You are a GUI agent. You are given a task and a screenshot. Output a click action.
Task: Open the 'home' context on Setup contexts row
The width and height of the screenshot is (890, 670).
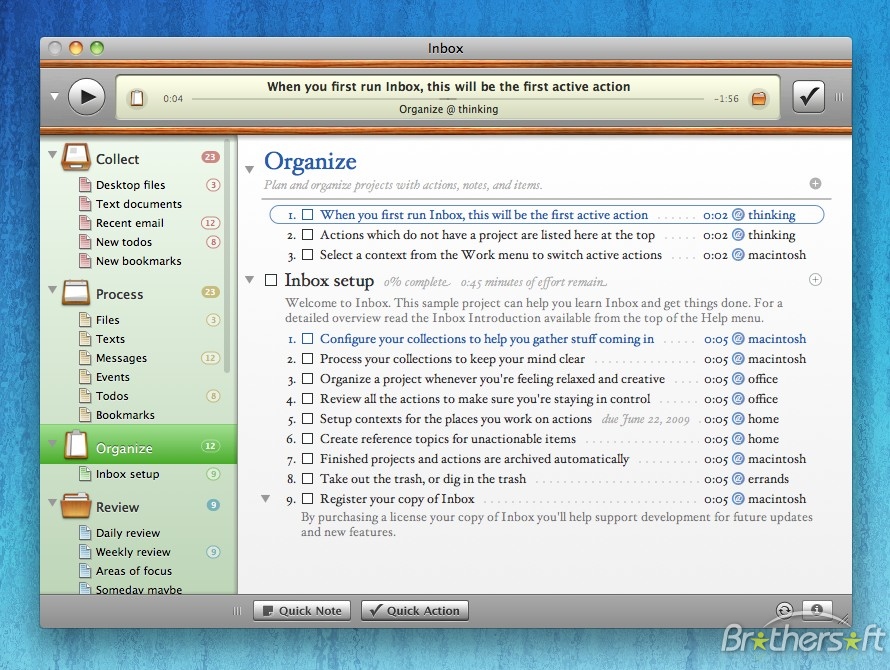(x=763, y=418)
